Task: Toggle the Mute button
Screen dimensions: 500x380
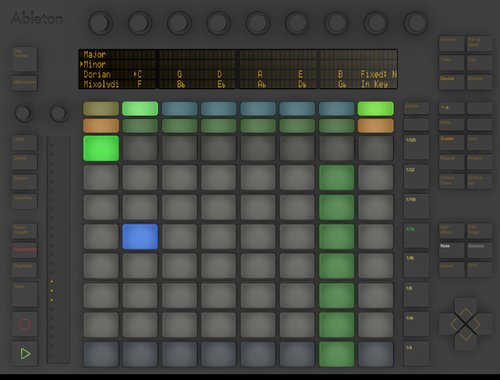Action: click(x=451, y=125)
